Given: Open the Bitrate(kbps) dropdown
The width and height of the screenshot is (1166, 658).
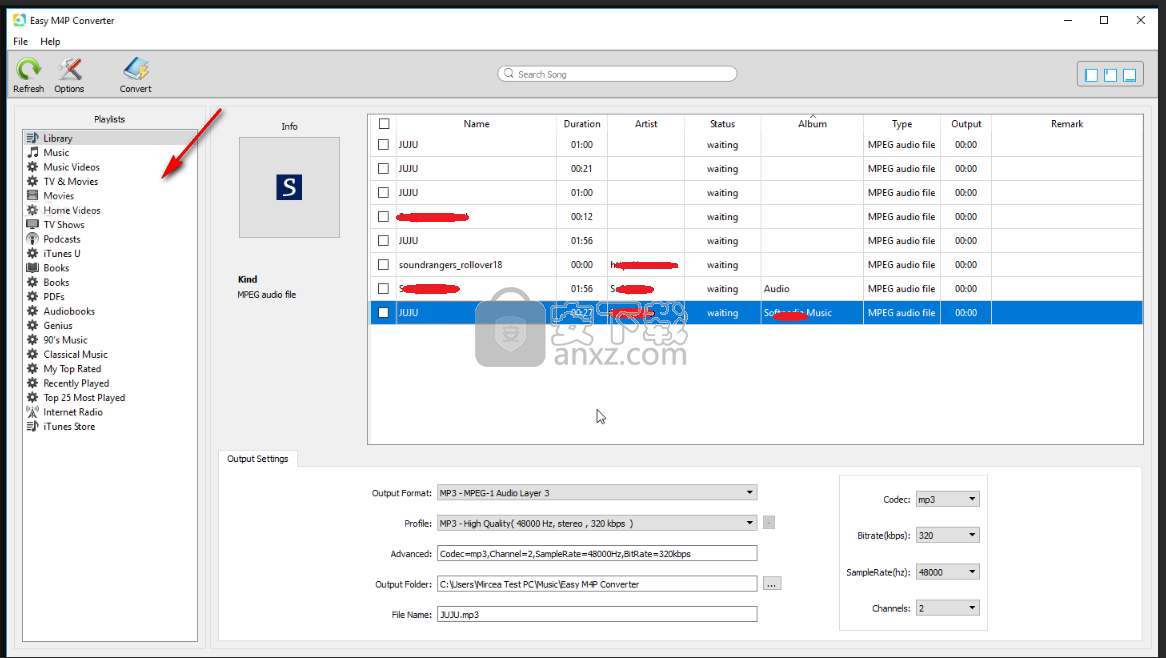Looking at the screenshot, I should [947, 535].
